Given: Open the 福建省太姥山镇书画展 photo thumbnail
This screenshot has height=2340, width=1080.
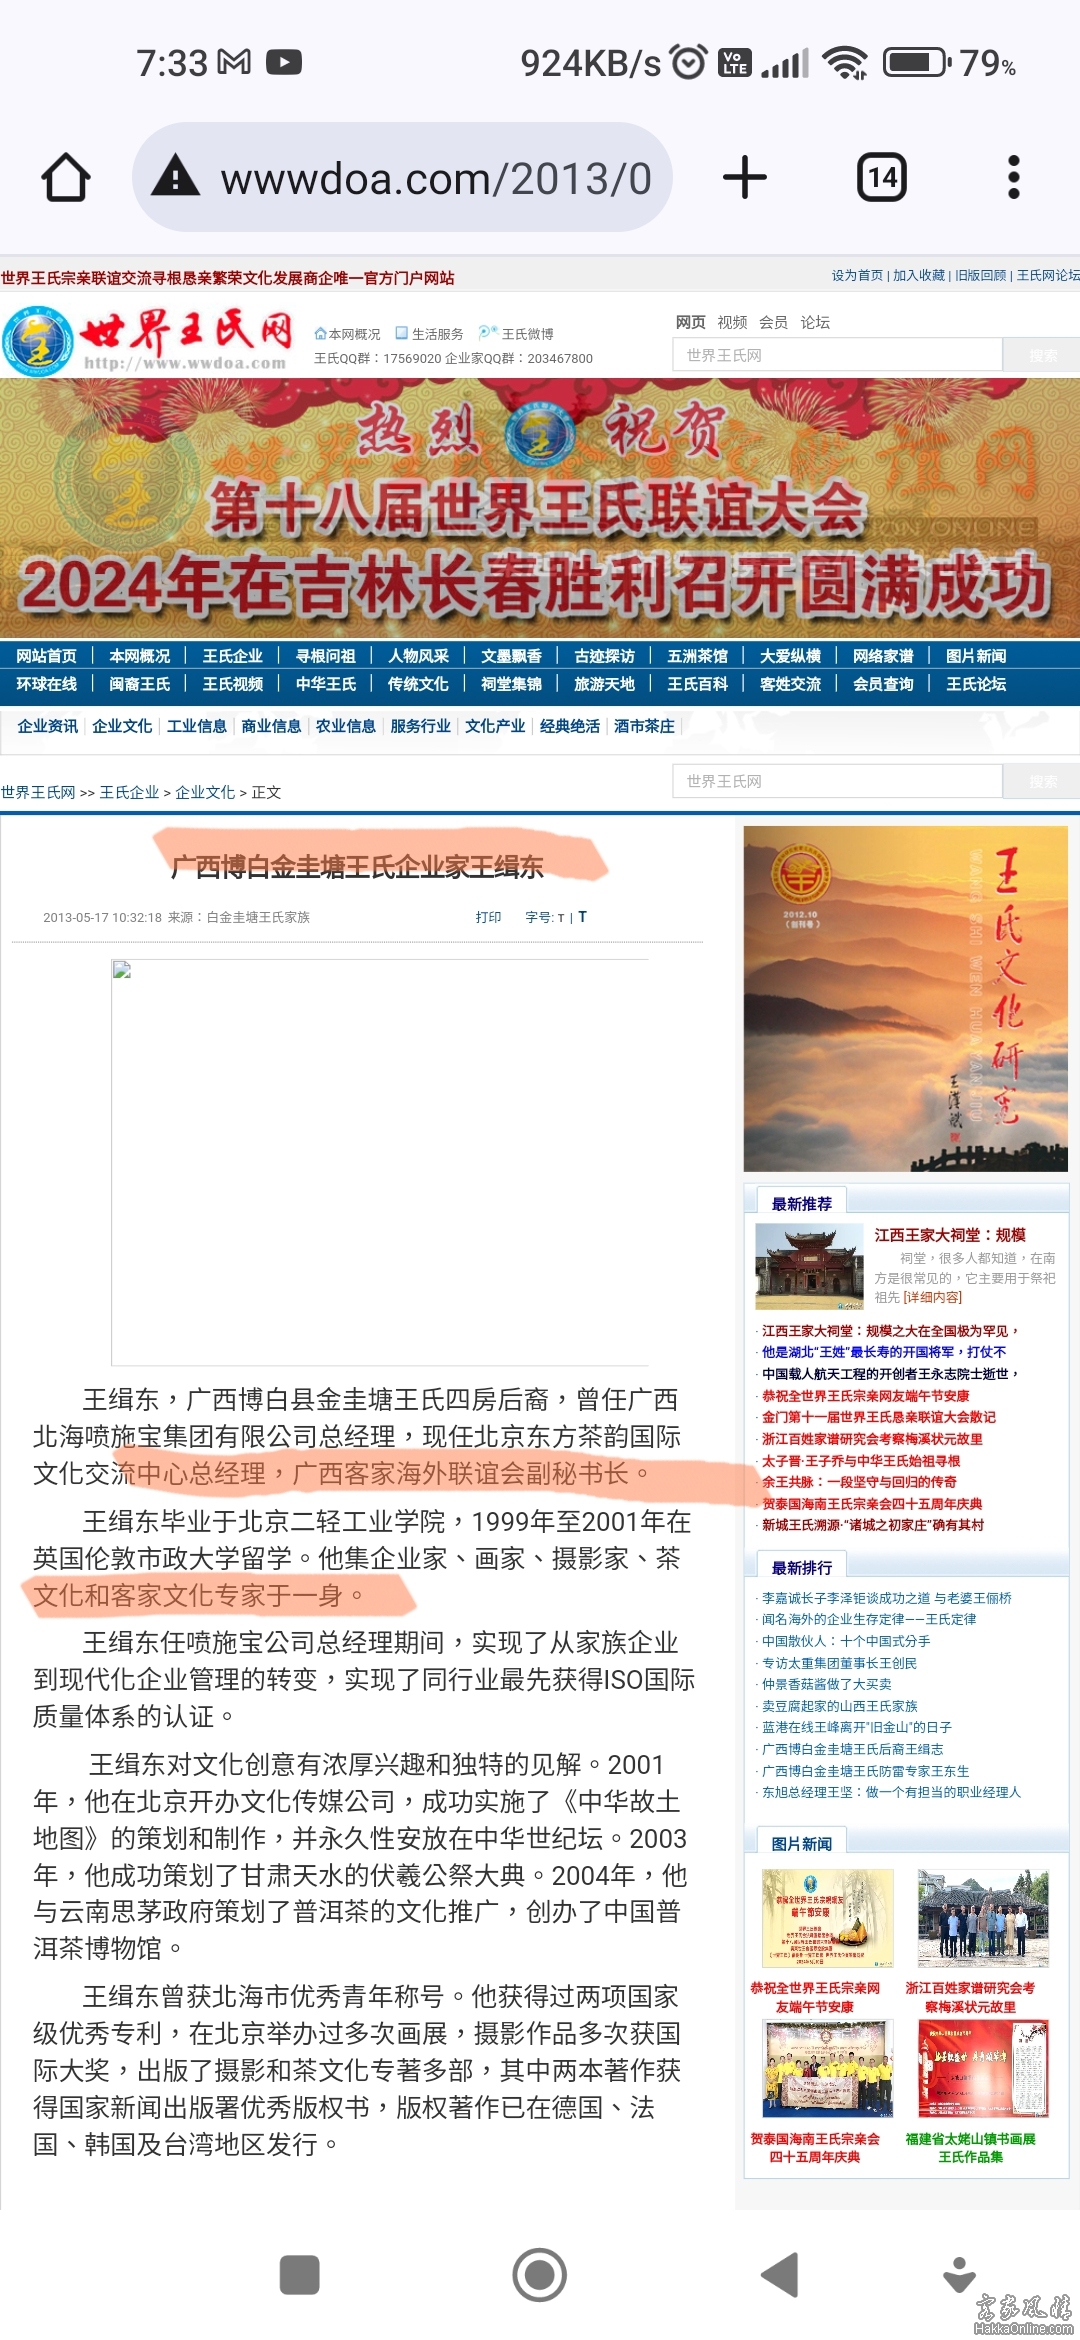Looking at the screenshot, I should tap(983, 2068).
